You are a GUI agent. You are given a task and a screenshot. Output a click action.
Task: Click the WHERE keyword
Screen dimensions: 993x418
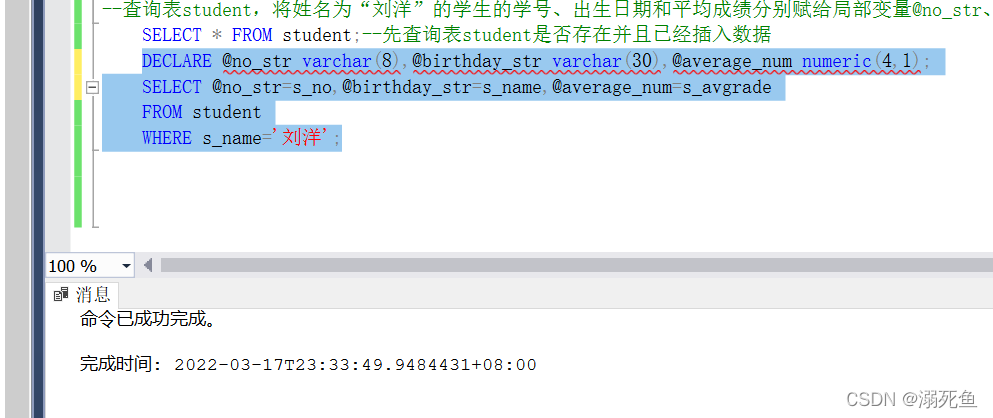(167, 138)
